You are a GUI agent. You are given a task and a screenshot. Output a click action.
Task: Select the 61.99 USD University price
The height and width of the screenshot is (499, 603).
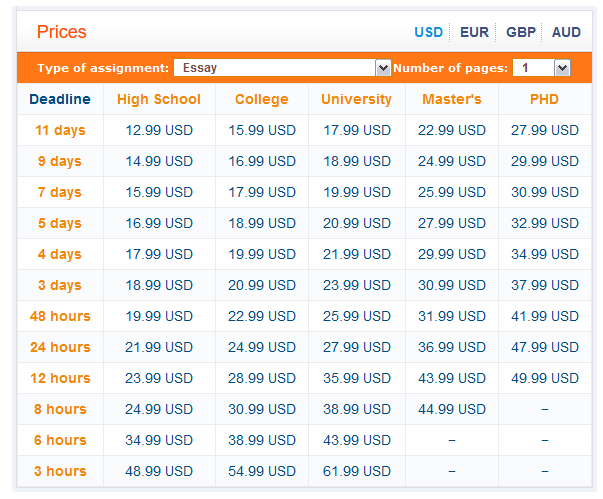(x=356, y=471)
